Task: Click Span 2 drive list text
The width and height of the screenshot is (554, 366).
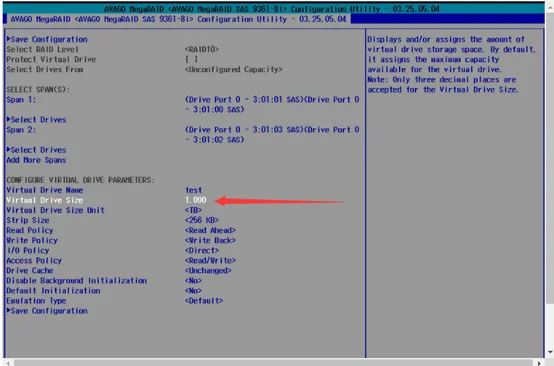Action: click(272, 135)
